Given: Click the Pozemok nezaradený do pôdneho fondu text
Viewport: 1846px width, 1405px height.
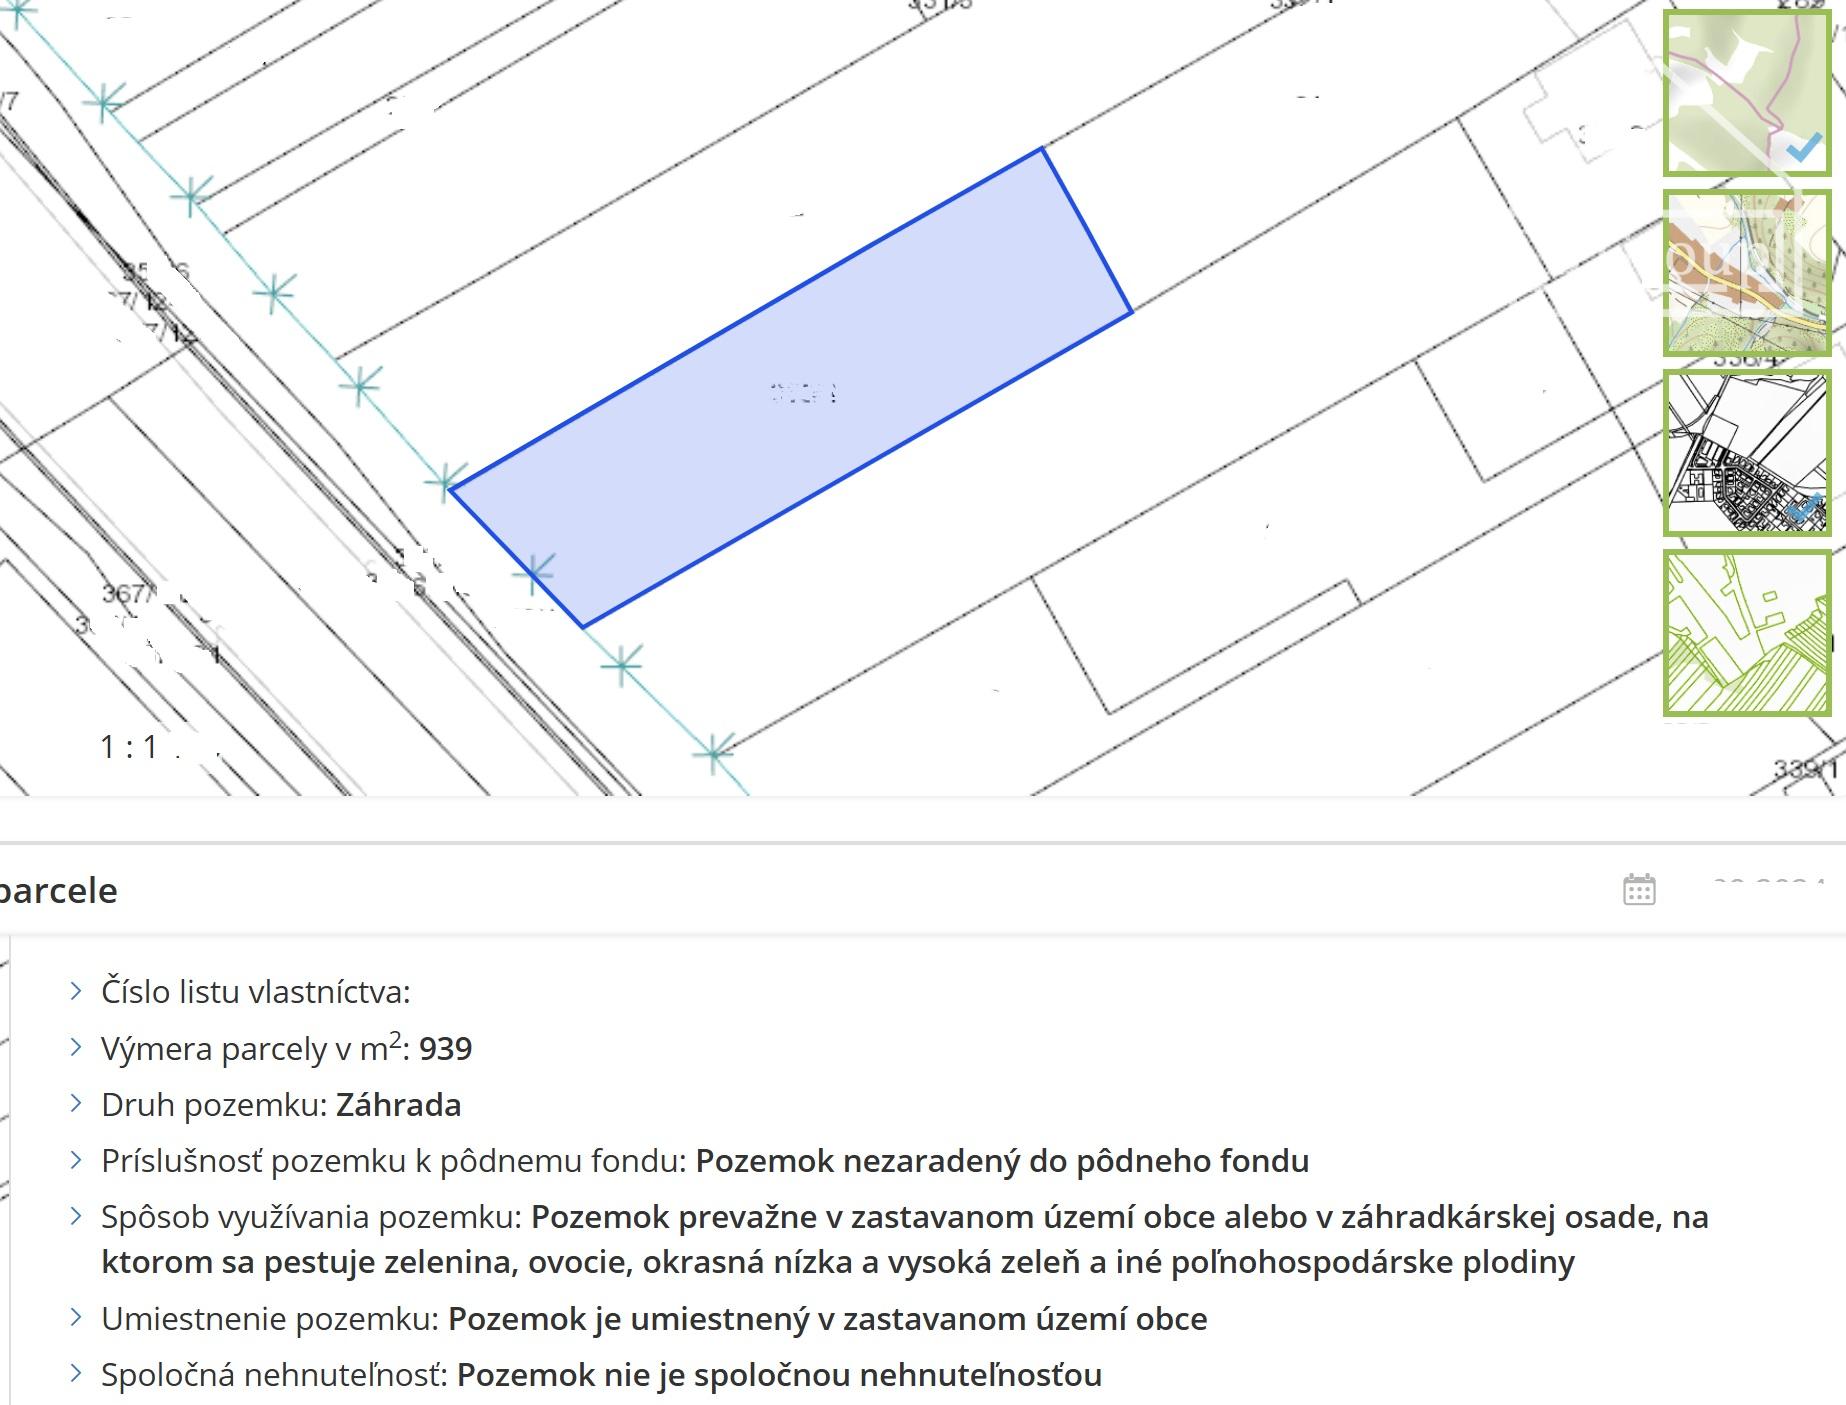Looking at the screenshot, I should [1002, 1161].
